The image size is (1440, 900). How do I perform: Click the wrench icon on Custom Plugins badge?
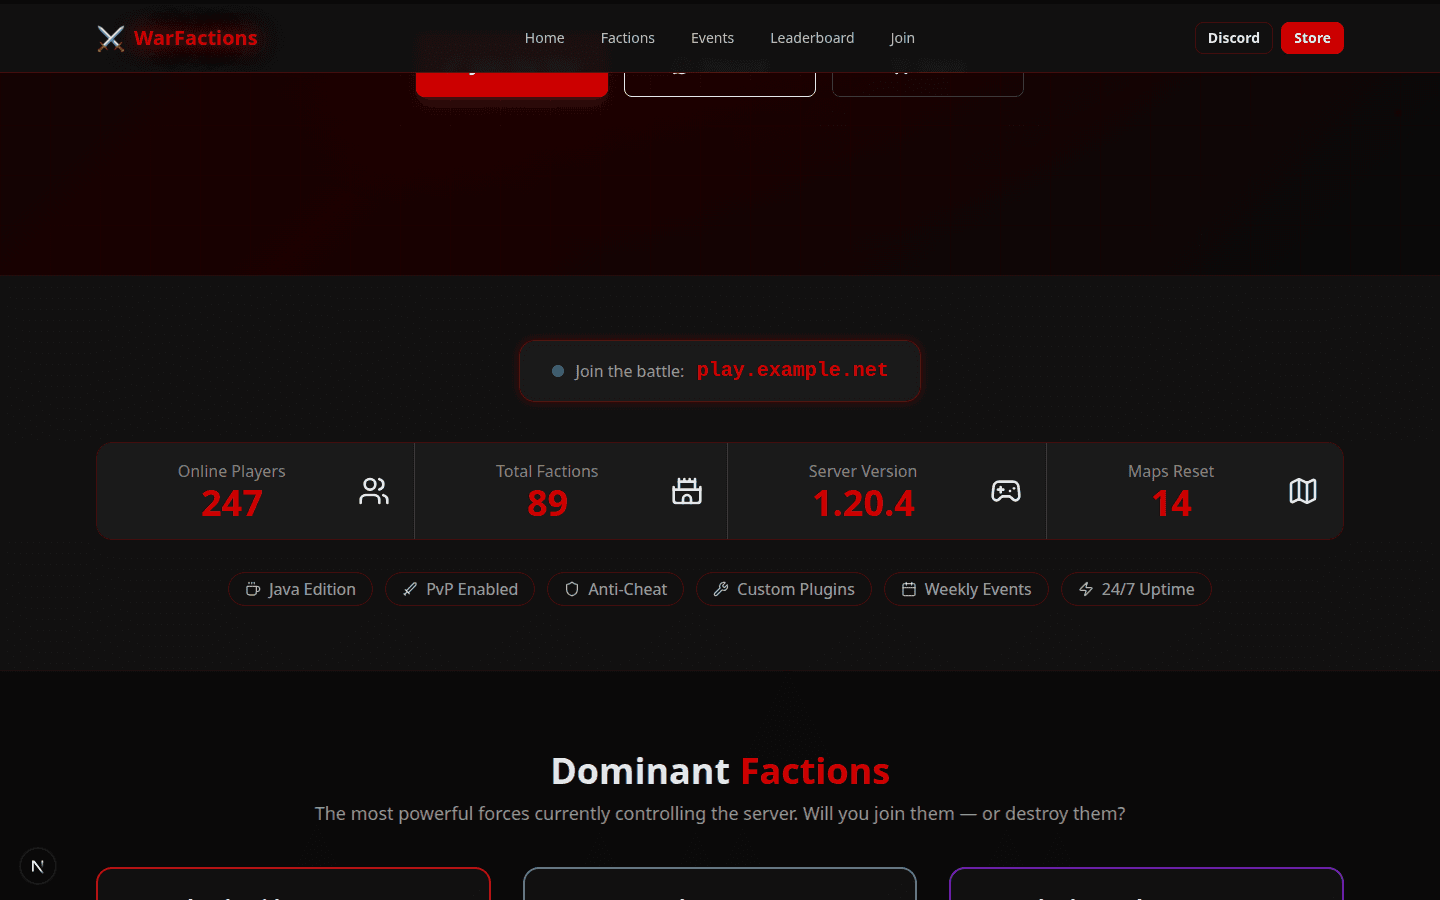721,589
